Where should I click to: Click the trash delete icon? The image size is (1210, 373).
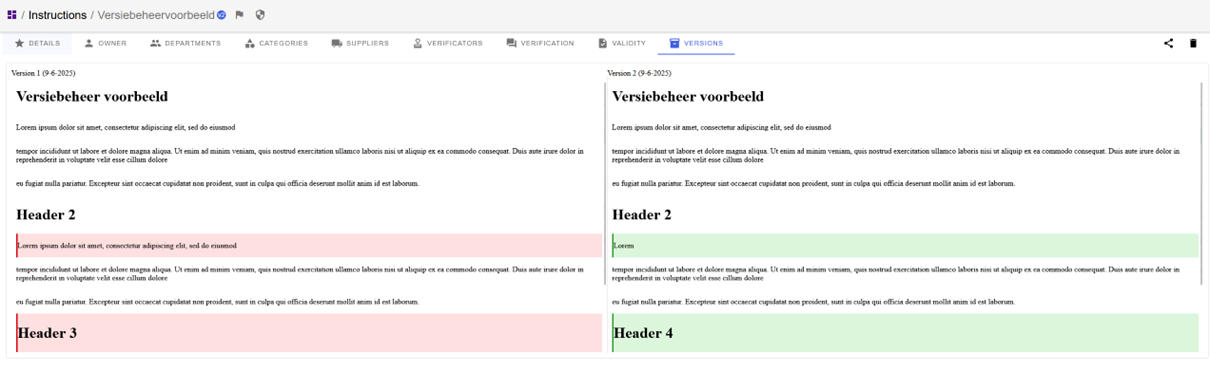1193,43
